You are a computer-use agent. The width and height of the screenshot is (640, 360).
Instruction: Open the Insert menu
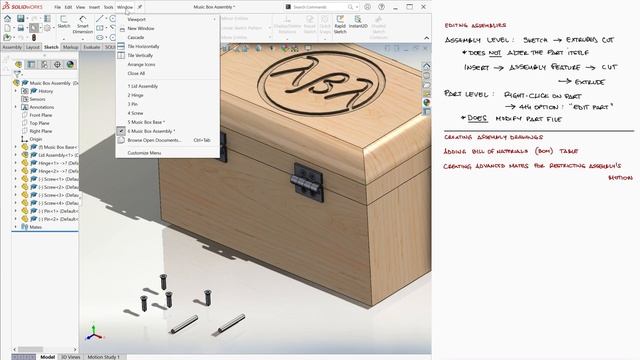tap(94, 7)
